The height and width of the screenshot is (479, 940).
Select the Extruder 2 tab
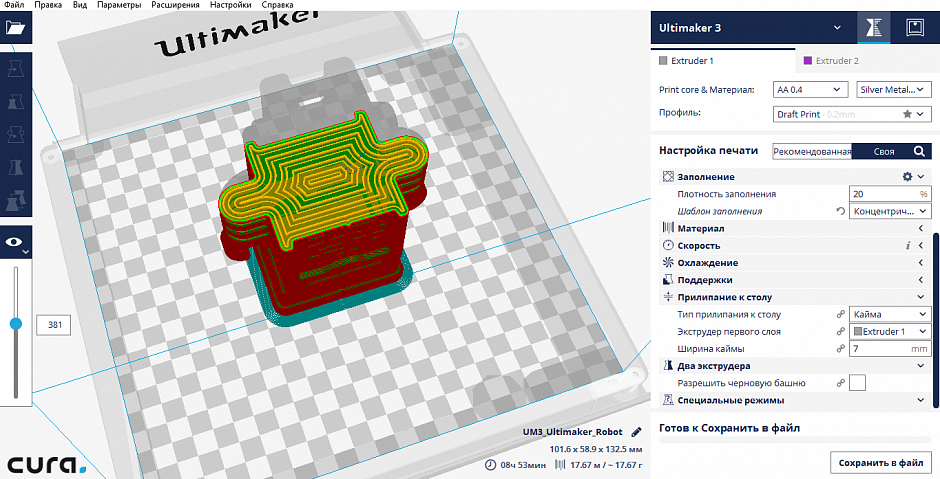tap(867, 61)
